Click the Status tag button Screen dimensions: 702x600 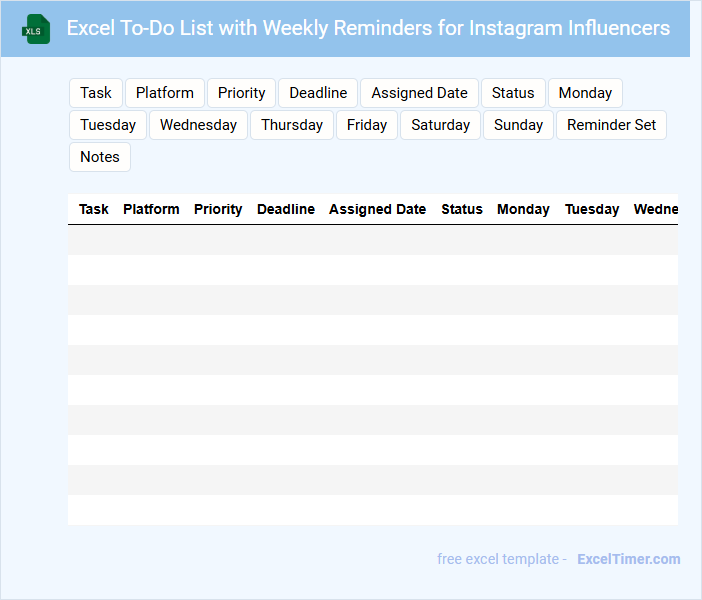coord(513,93)
